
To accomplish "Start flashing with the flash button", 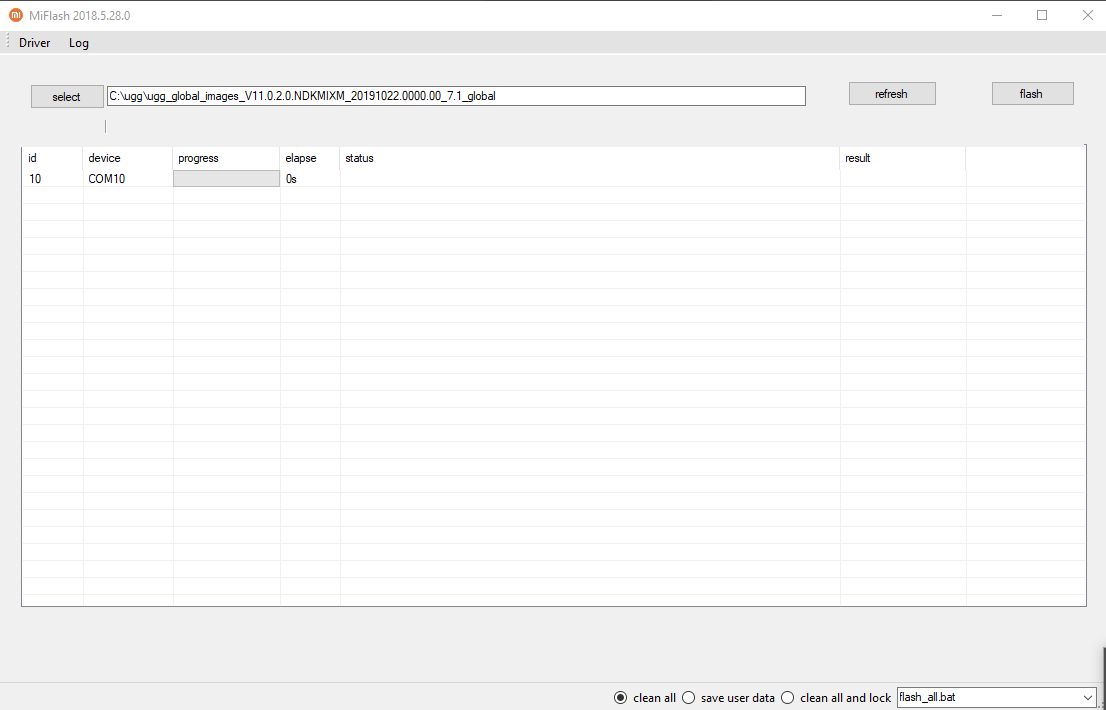I will point(1033,94).
